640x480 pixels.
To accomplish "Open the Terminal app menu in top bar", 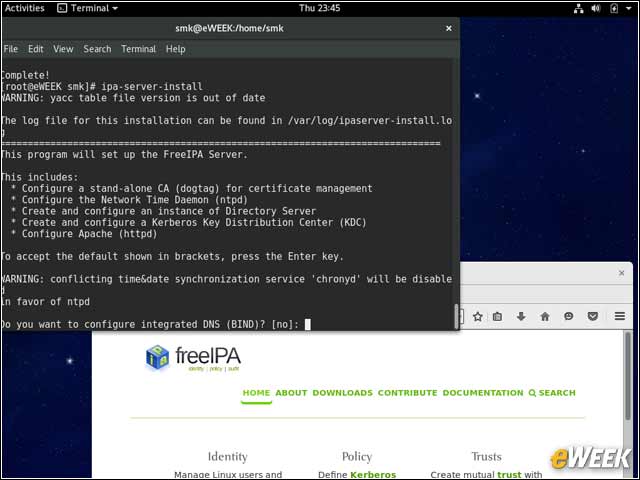I will point(87,8).
